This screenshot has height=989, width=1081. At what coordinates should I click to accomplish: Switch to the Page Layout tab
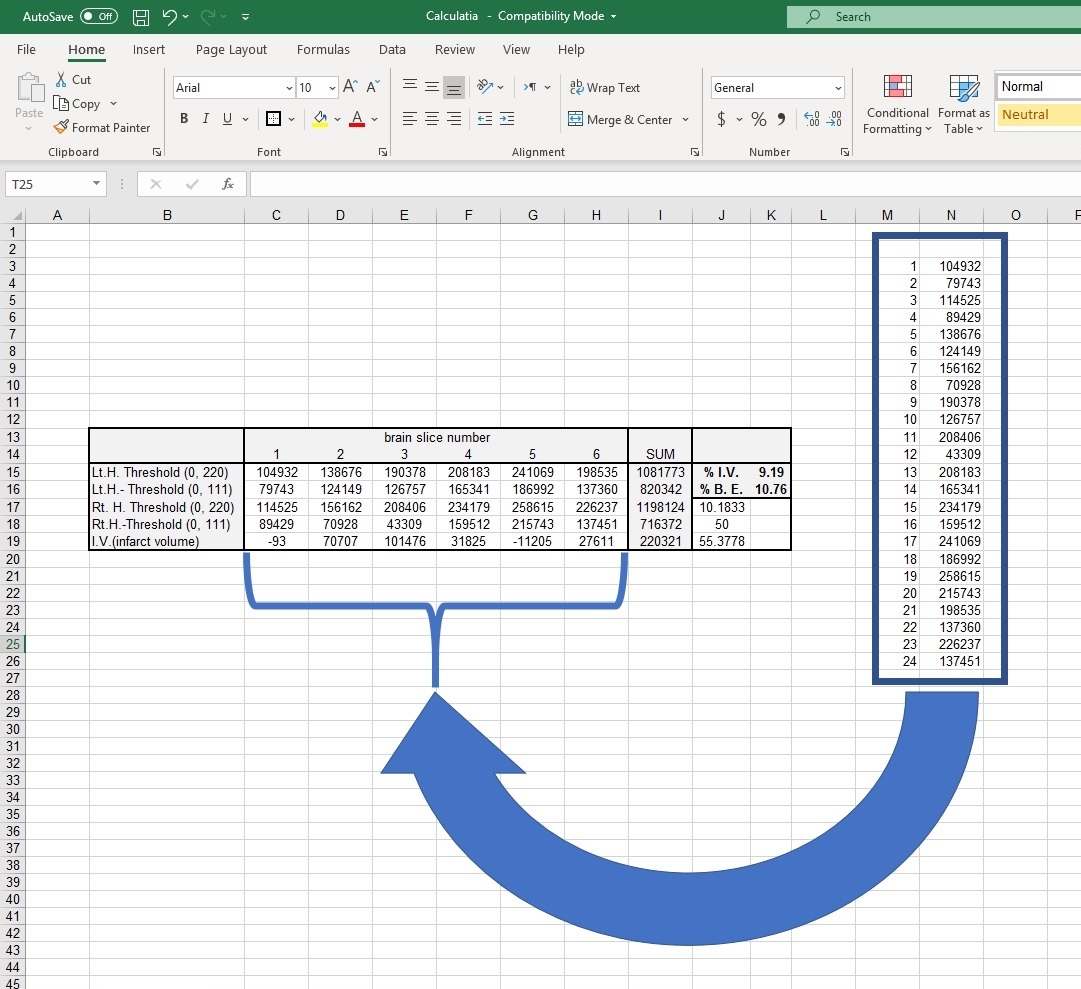click(231, 50)
